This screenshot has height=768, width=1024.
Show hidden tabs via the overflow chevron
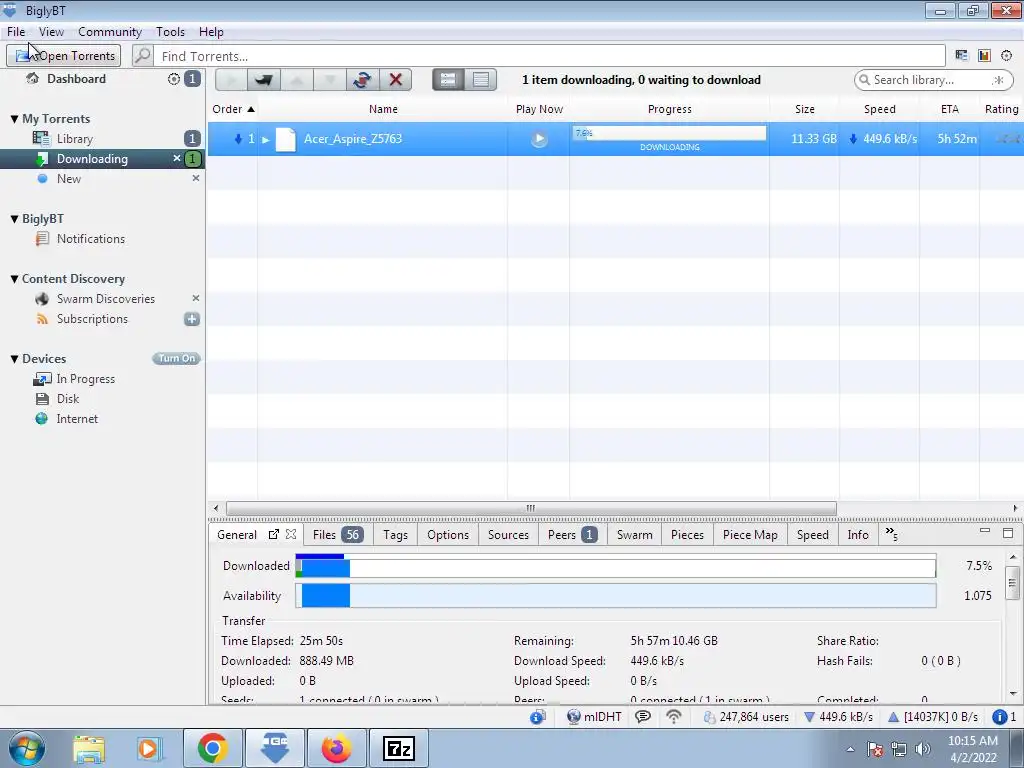point(891,534)
